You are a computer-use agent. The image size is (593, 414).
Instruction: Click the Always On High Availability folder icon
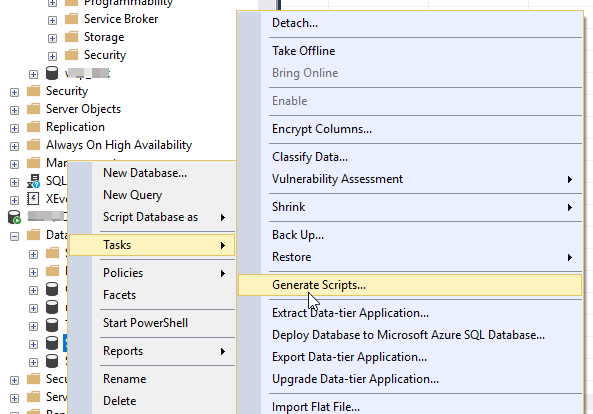pos(33,144)
